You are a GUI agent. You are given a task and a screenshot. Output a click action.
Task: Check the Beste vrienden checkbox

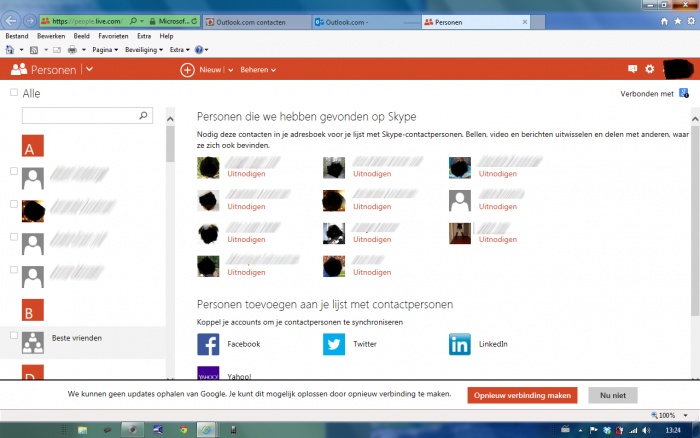14,335
